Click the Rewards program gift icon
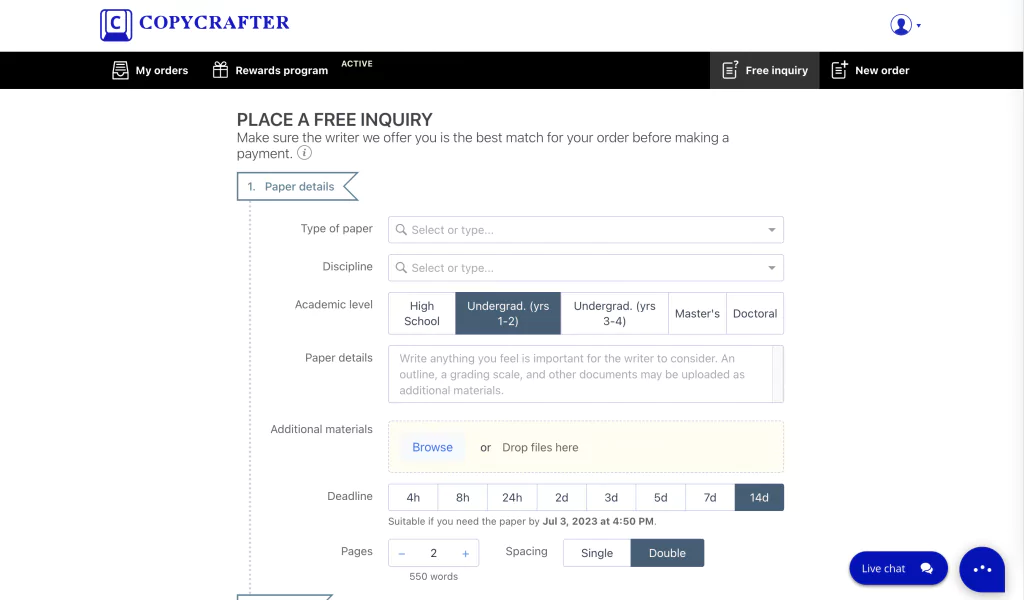 (220, 70)
